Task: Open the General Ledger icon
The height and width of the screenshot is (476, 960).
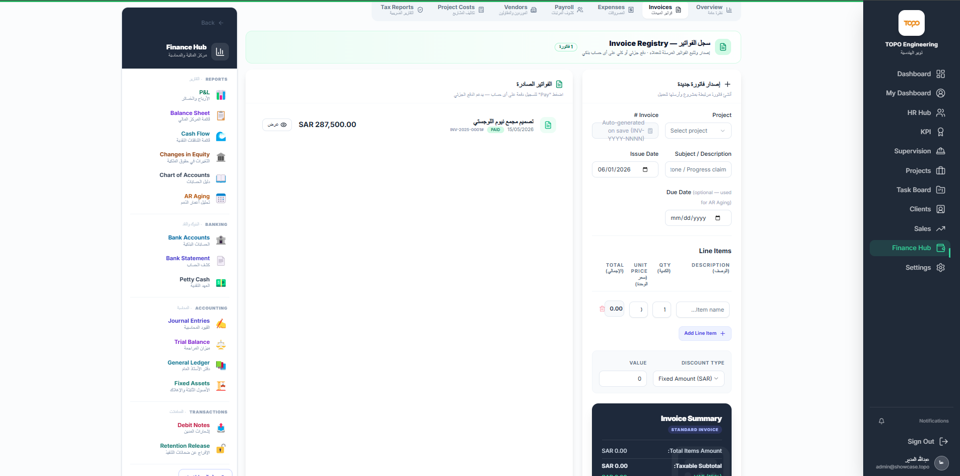Action: click(221, 365)
